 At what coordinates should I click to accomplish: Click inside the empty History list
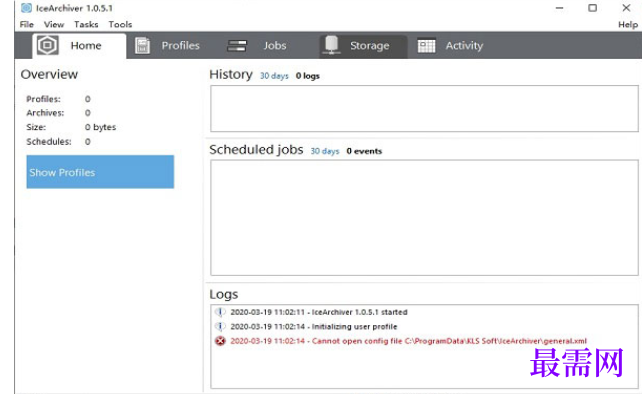(424, 109)
